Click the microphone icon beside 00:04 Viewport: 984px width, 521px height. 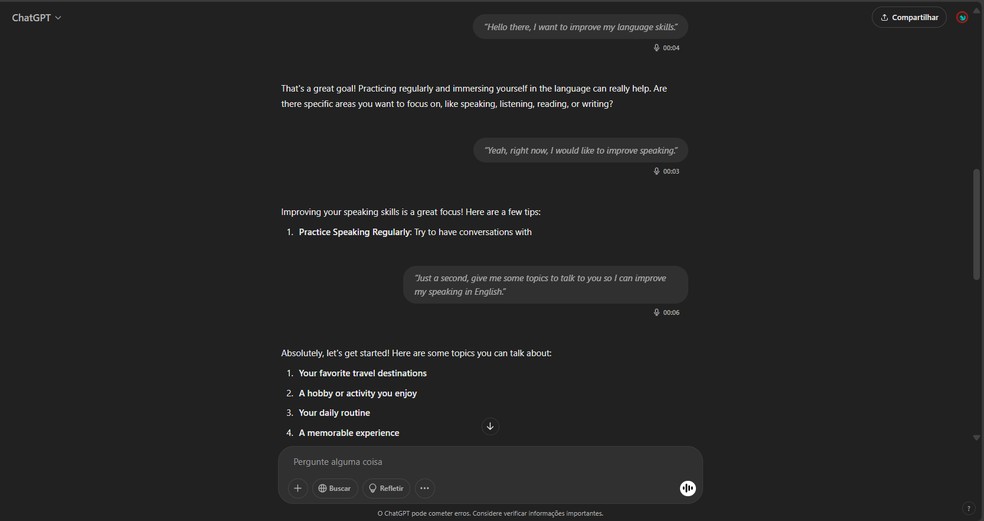point(657,48)
